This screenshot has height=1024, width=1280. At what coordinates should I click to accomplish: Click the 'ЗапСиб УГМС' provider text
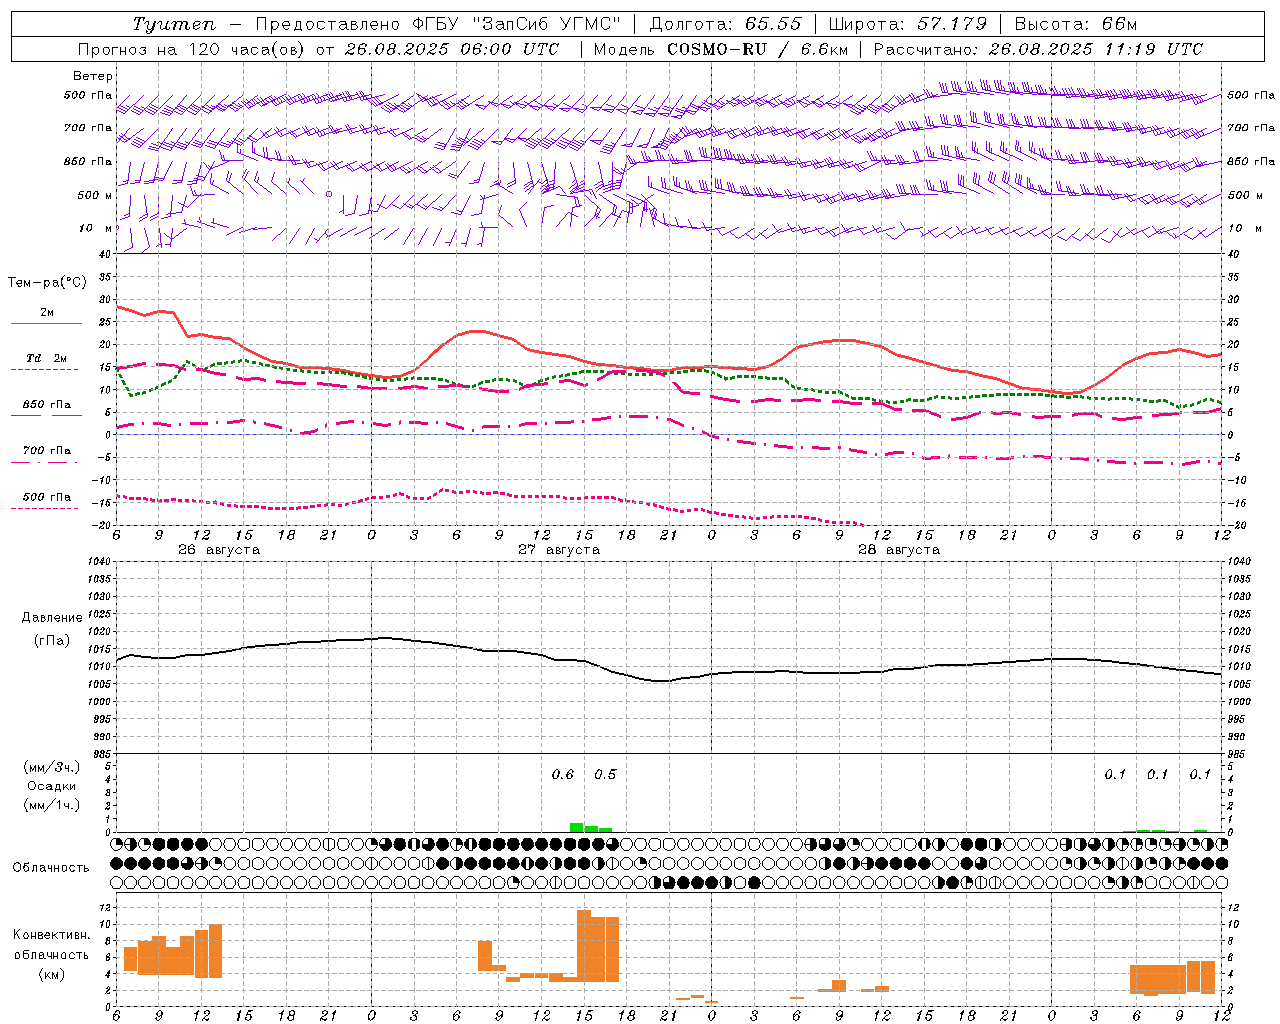(546, 24)
